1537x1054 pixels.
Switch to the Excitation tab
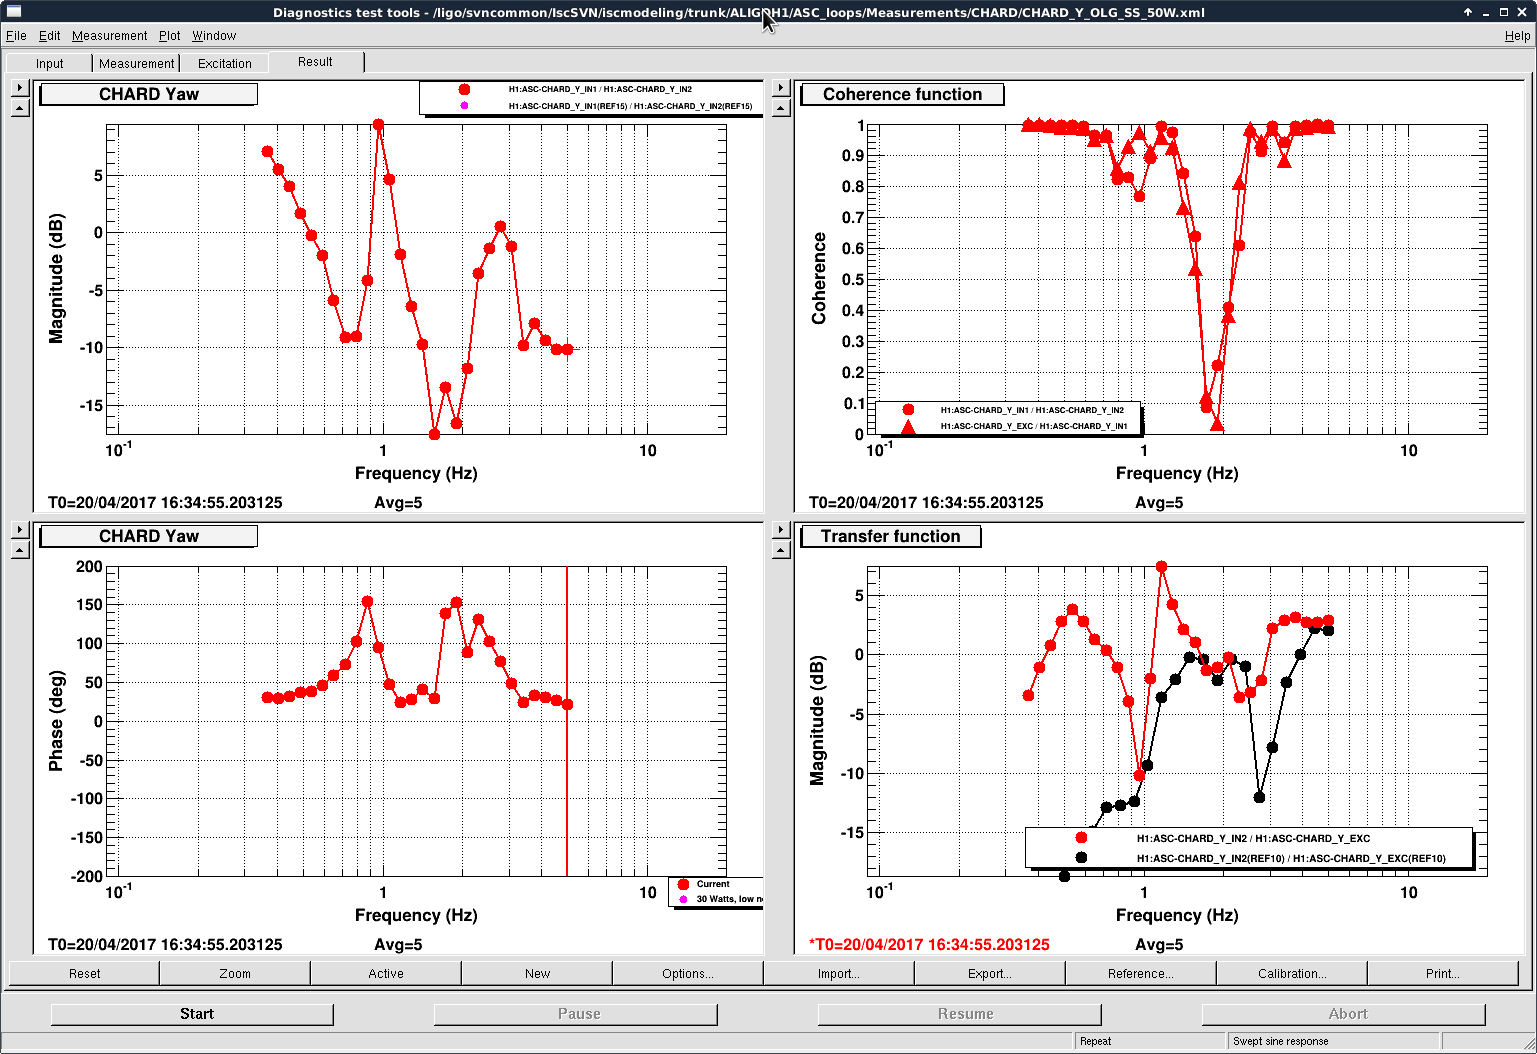tap(225, 63)
